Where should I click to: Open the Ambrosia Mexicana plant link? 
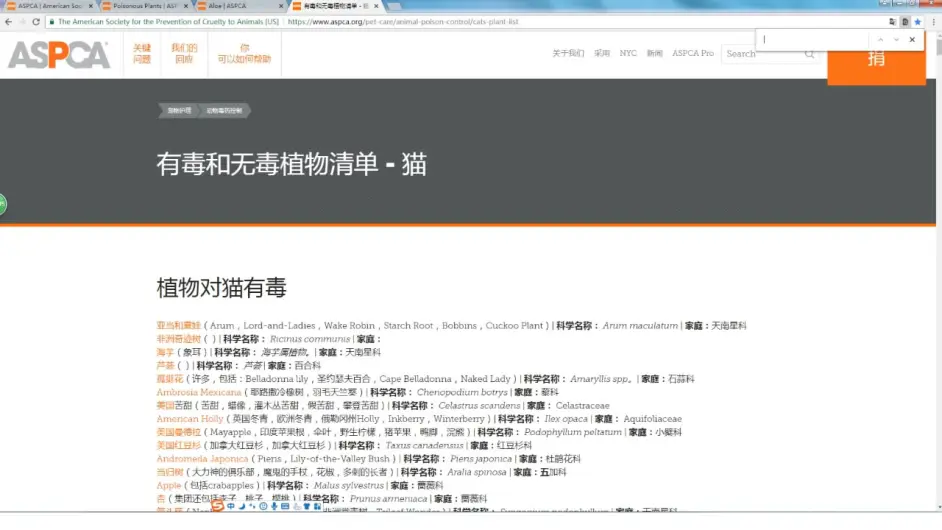(x=199, y=392)
